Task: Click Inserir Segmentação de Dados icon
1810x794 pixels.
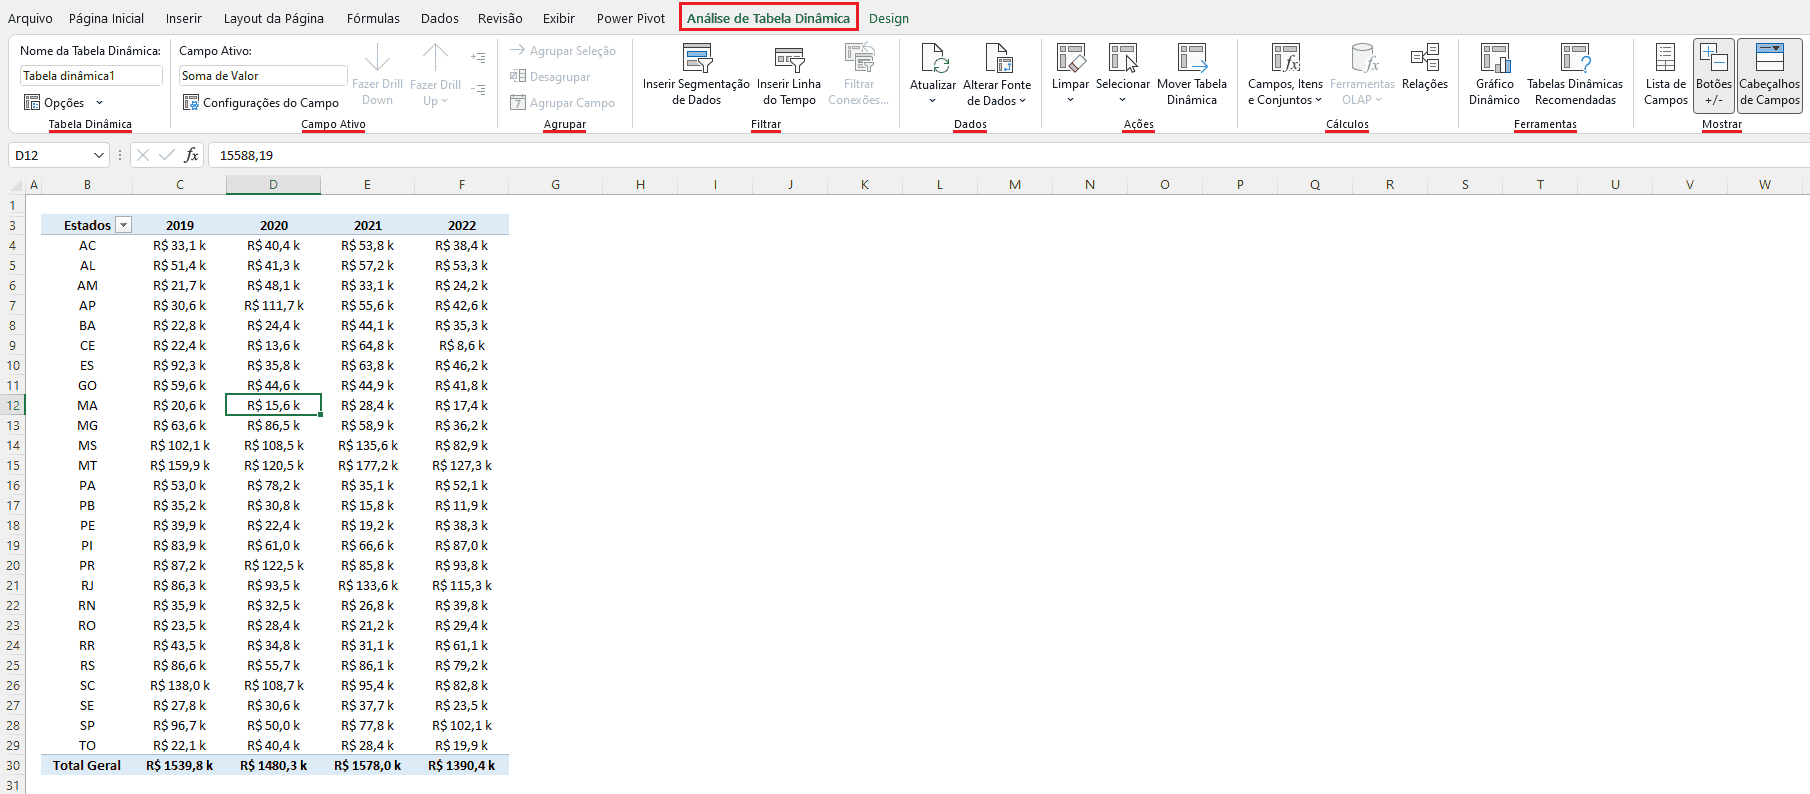Action: [x=696, y=59]
